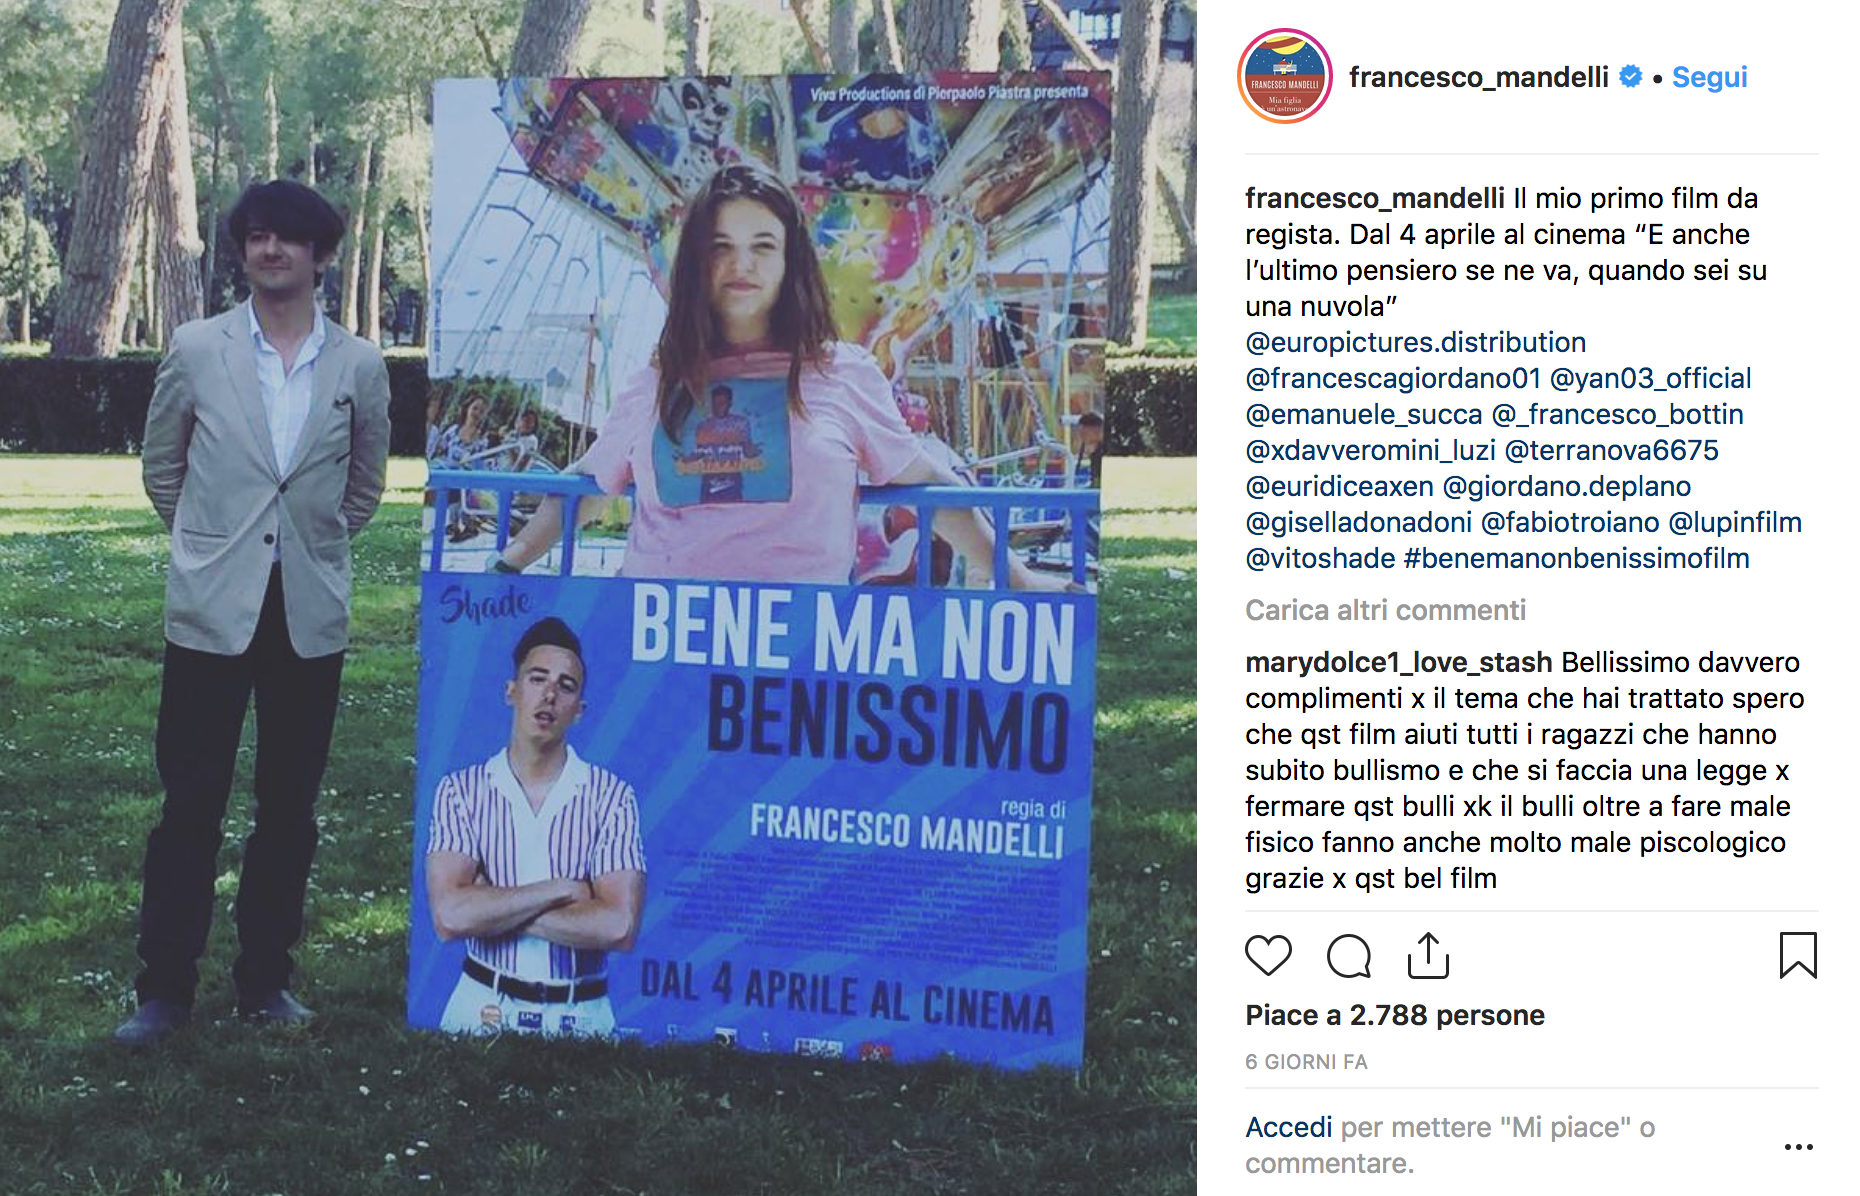The height and width of the screenshot is (1196, 1860).
Task: Open francesco_mandelli username in header
Action: click(x=1478, y=77)
